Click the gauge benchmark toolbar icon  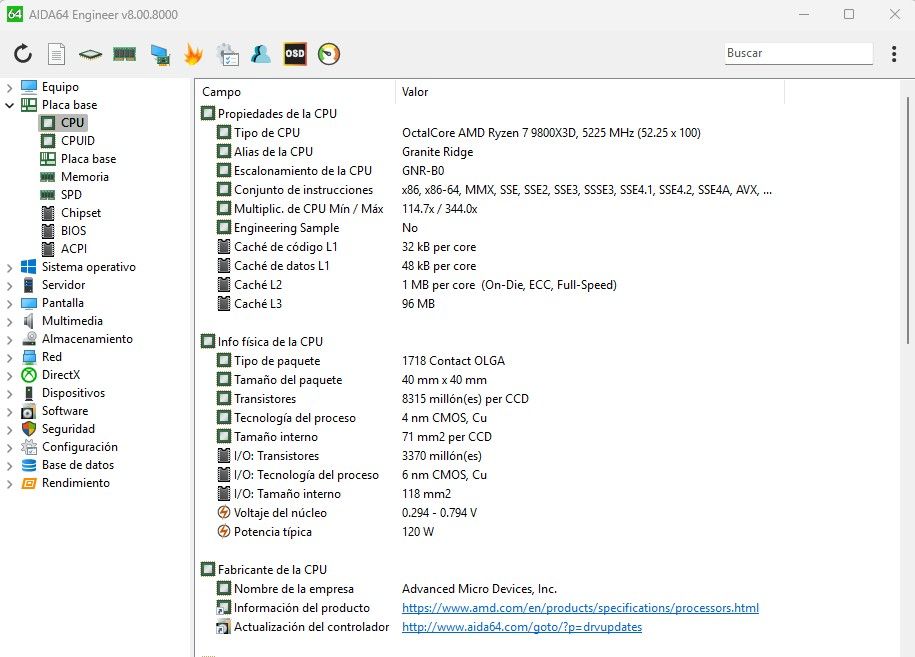click(x=329, y=54)
